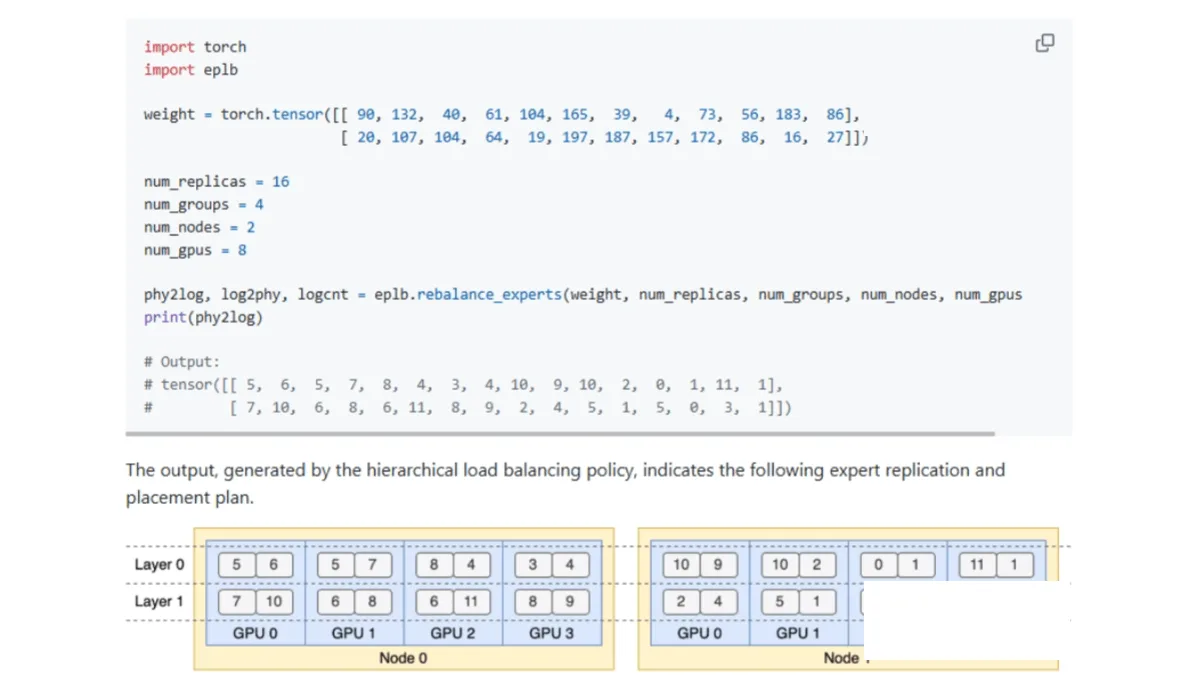Click the "import eplb" code line

(191, 70)
